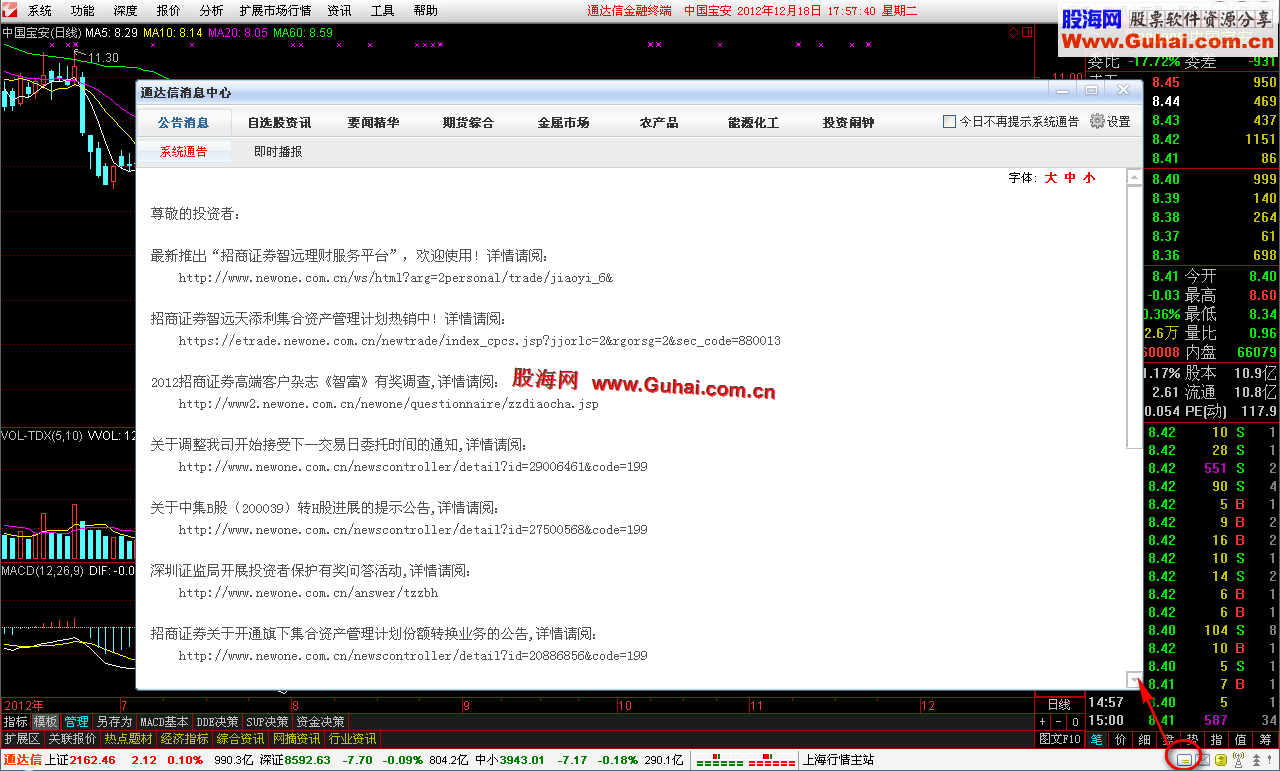Open the 关联报价 tab
This screenshot has height=771, width=1280.
click(73, 739)
